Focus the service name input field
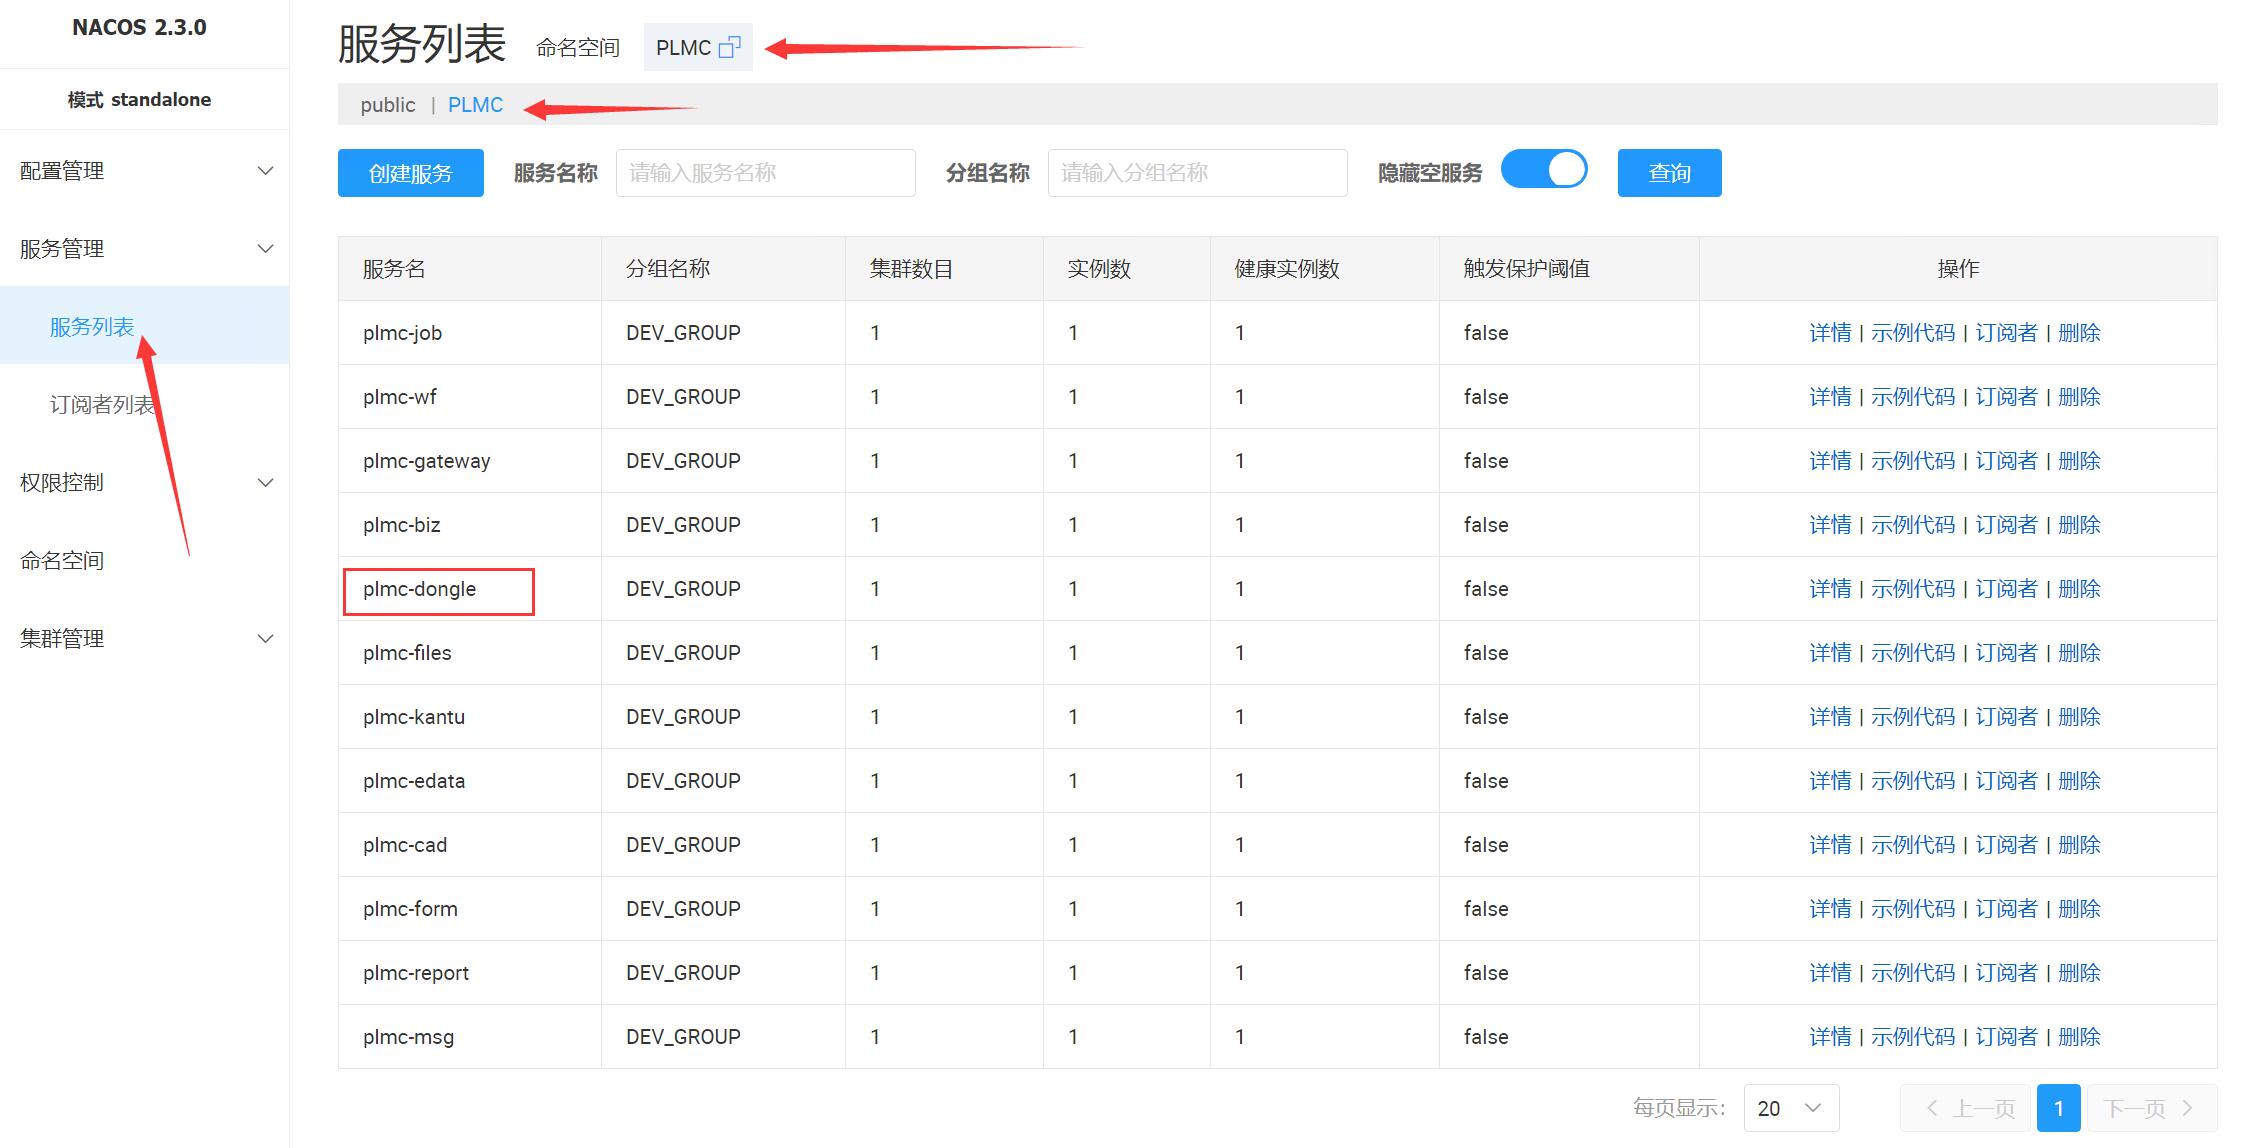This screenshot has width=2248, height=1148. (766, 173)
